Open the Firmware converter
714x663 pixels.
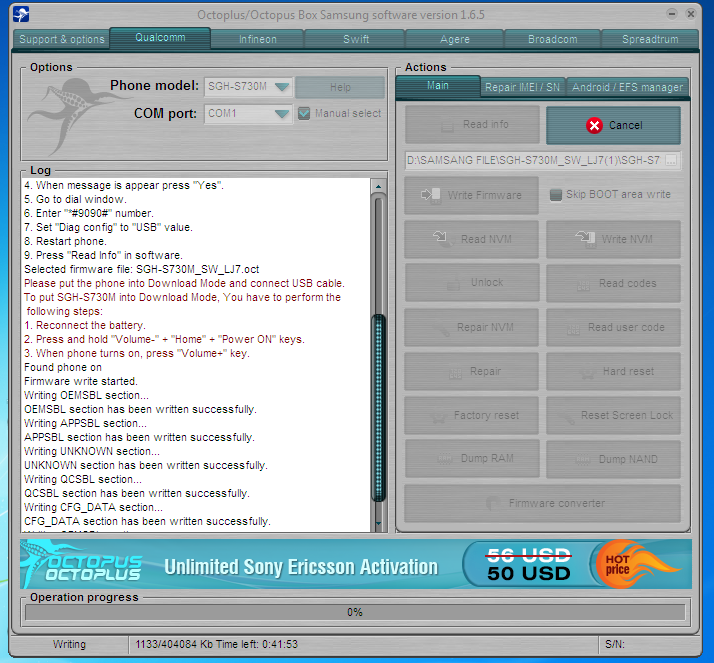[542, 504]
